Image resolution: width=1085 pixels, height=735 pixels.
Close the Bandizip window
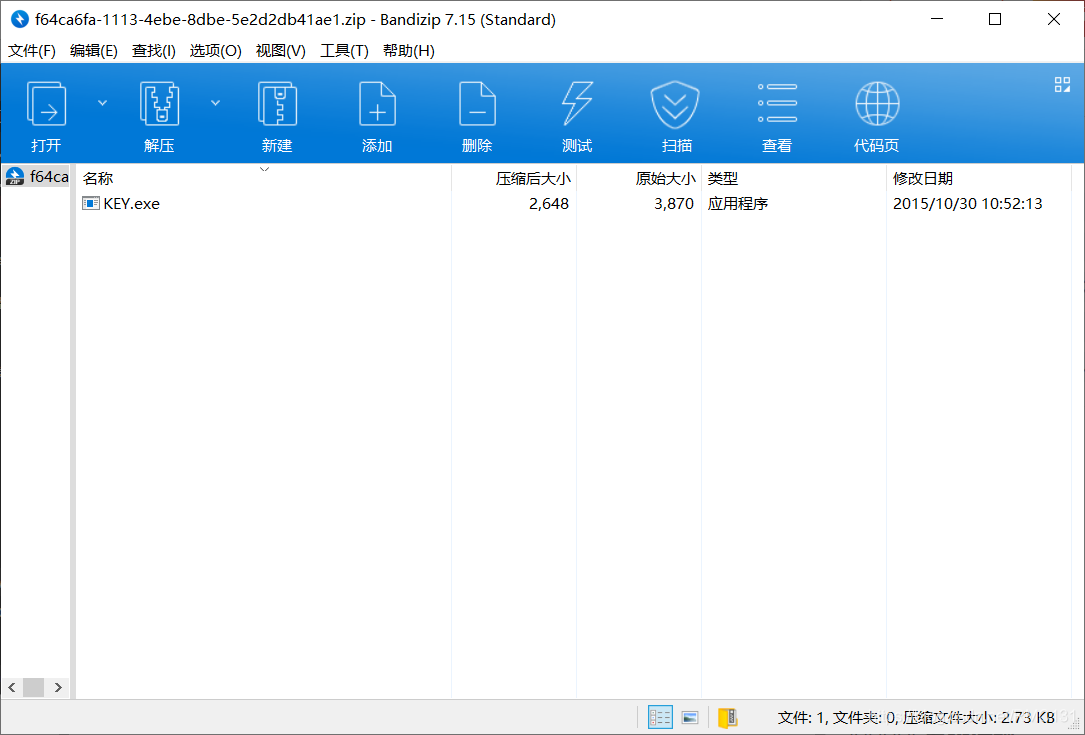click(1054, 19)
